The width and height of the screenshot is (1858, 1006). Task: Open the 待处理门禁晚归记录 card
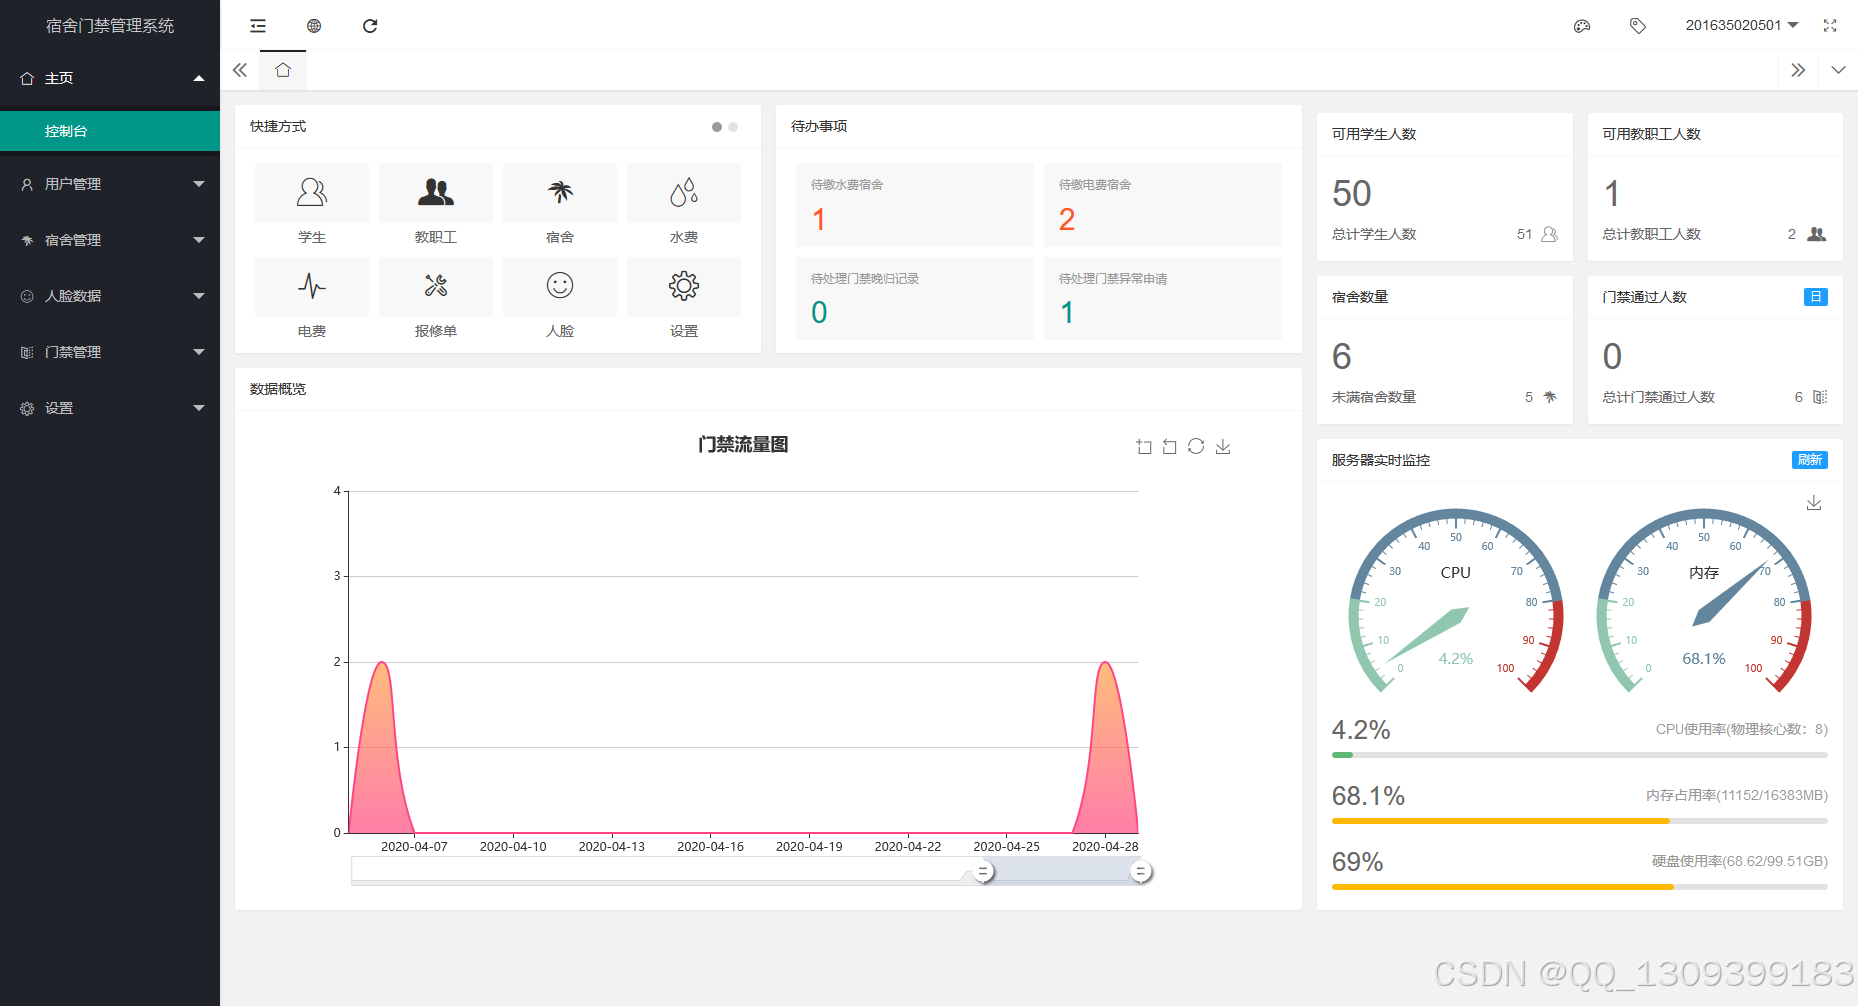click(x=915, y=298)
